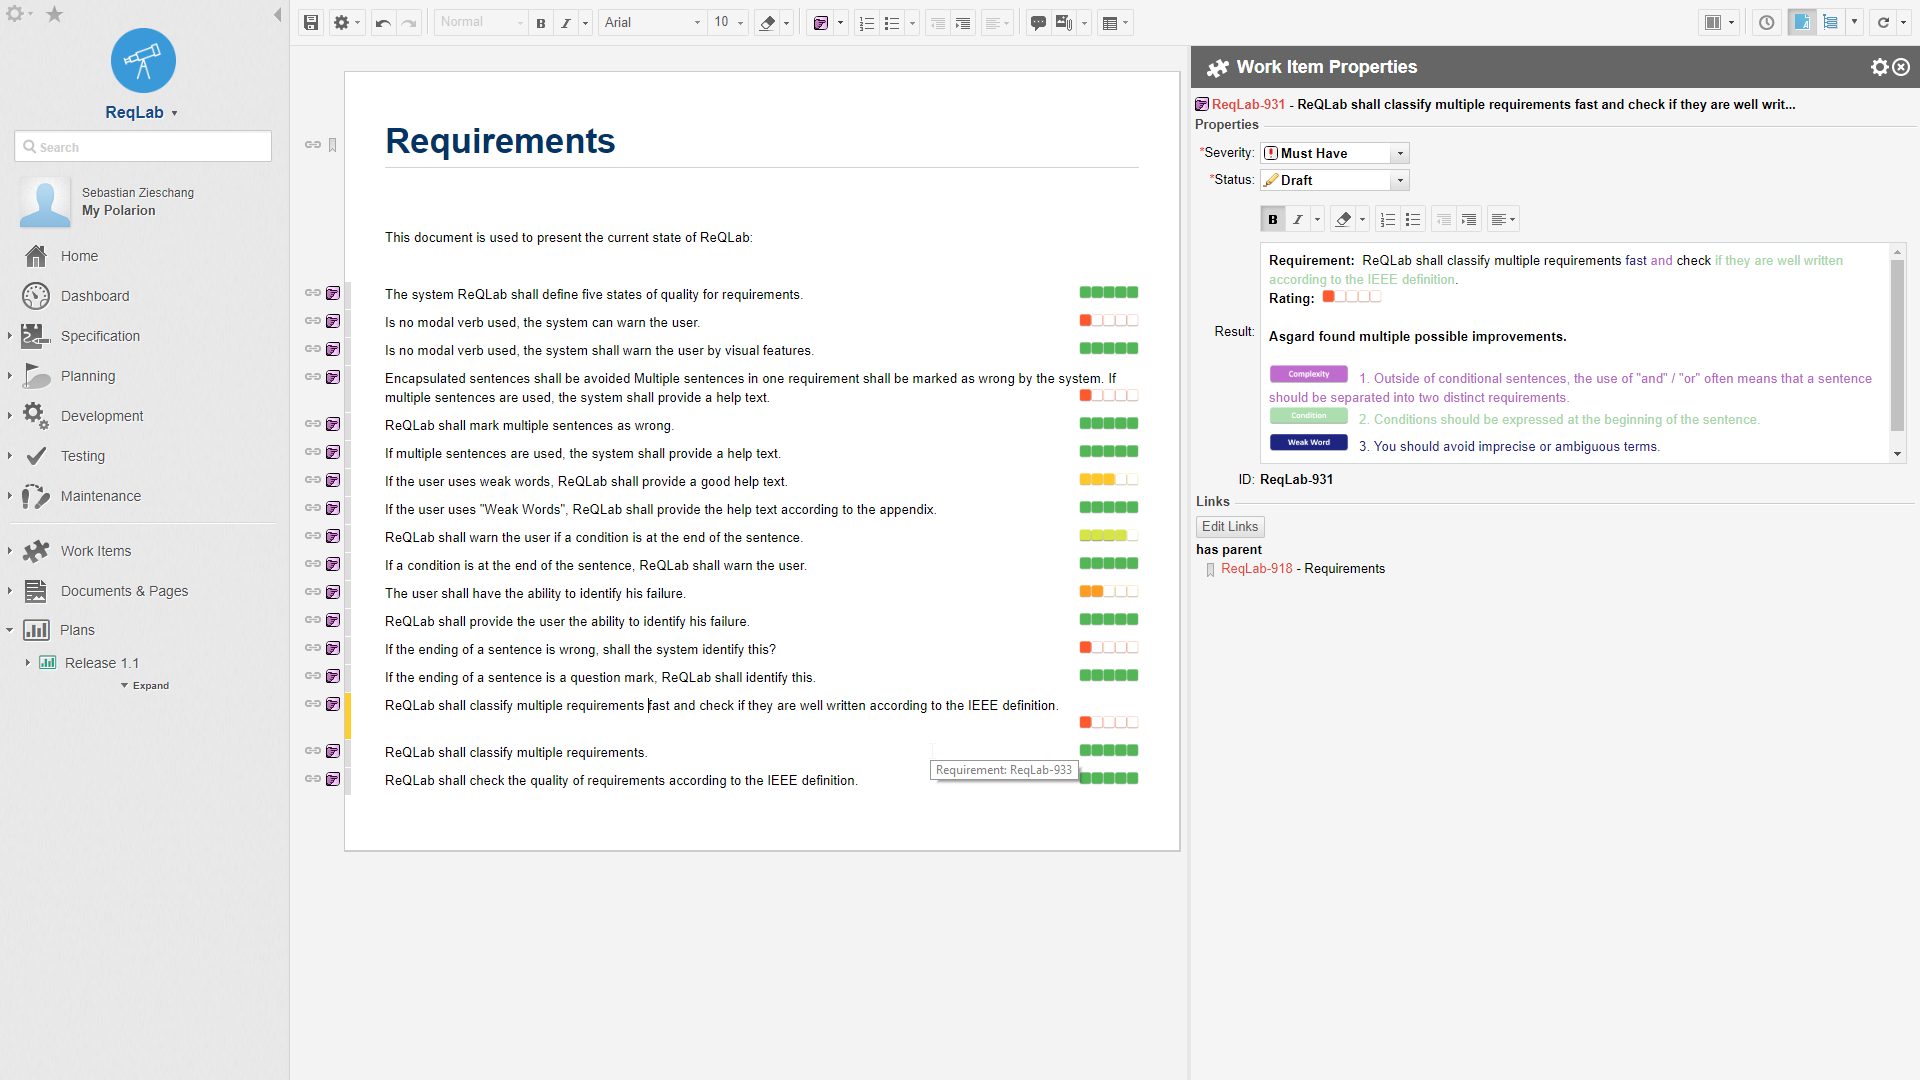Toggle italic in the document toolbar
The image size is (1920, 1080).
coord(566,23)
